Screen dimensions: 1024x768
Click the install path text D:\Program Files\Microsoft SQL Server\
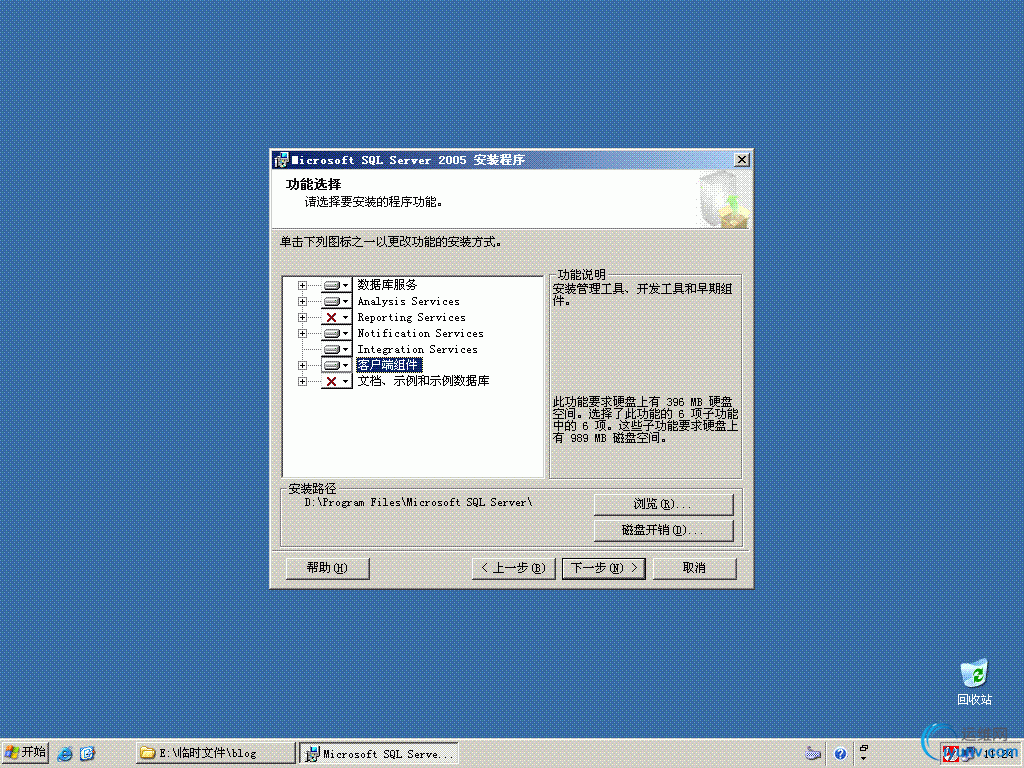coord(418,502)
